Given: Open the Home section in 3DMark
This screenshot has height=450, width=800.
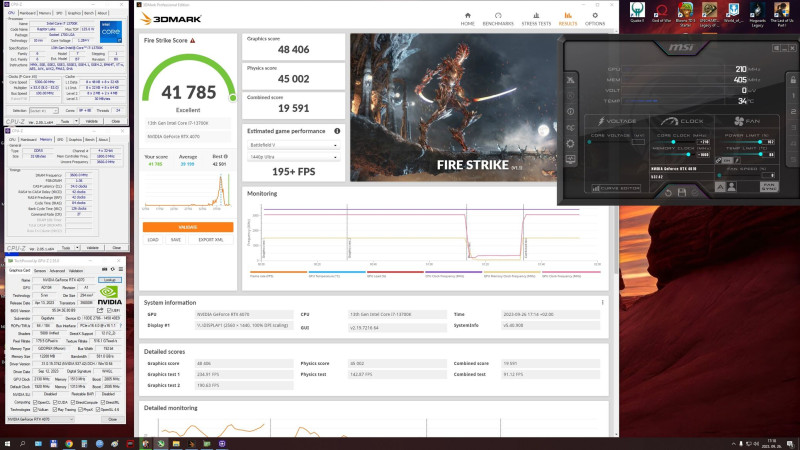Looking at the screenshot, I should point(467,19).
